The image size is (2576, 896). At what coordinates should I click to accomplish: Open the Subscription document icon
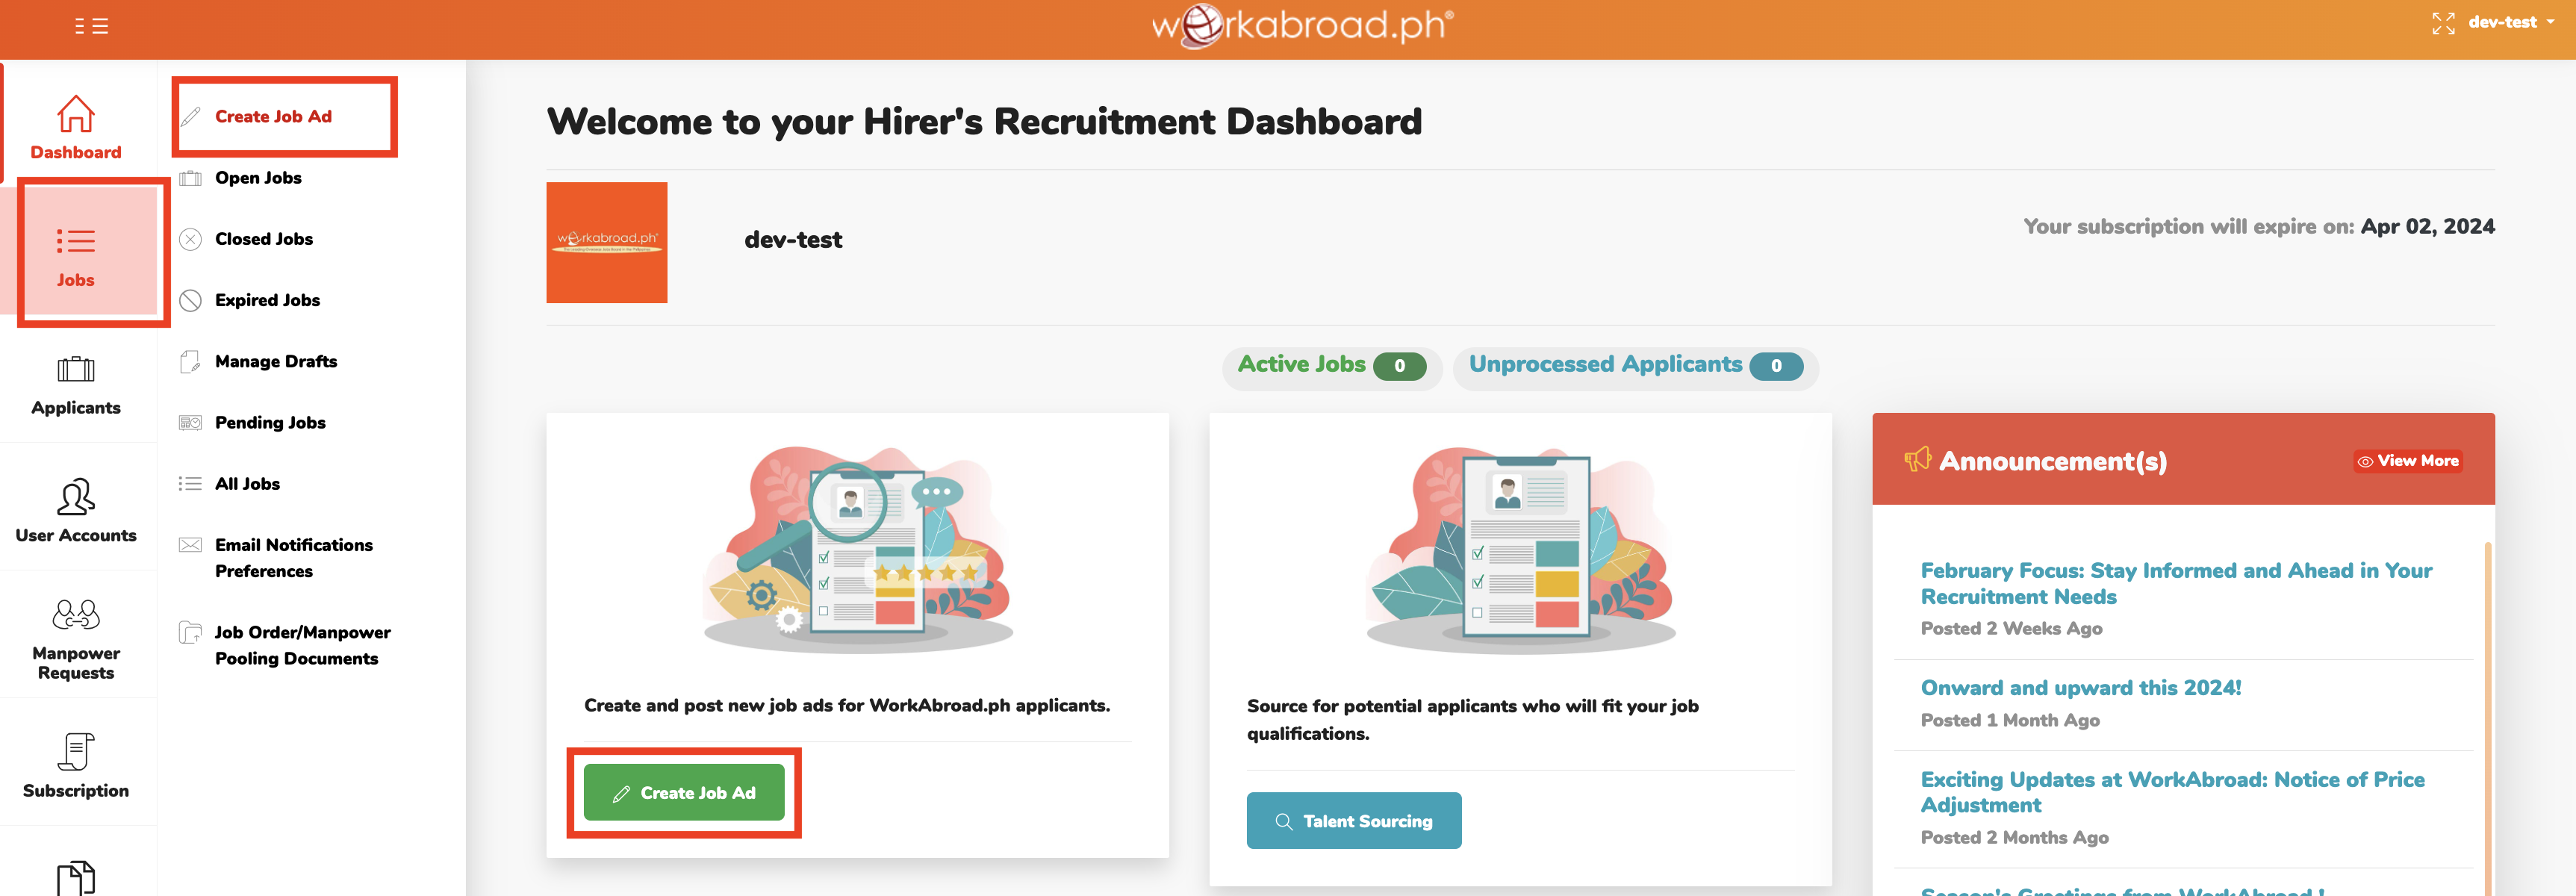click(75, 752)
